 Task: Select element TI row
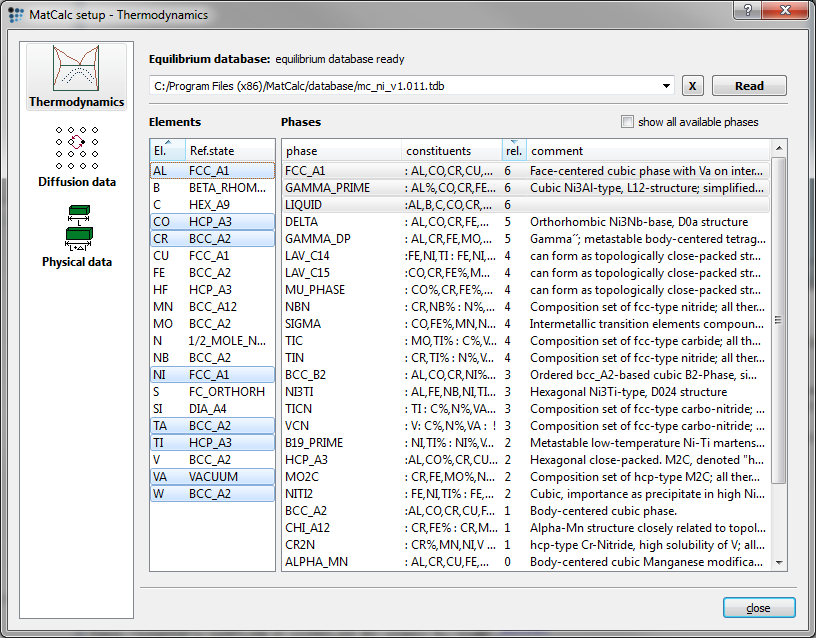[x=212, y=442]
